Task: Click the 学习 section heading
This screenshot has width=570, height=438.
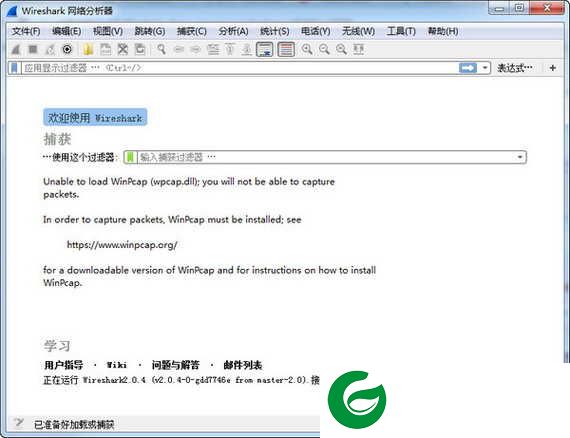Action: (57, 345)
